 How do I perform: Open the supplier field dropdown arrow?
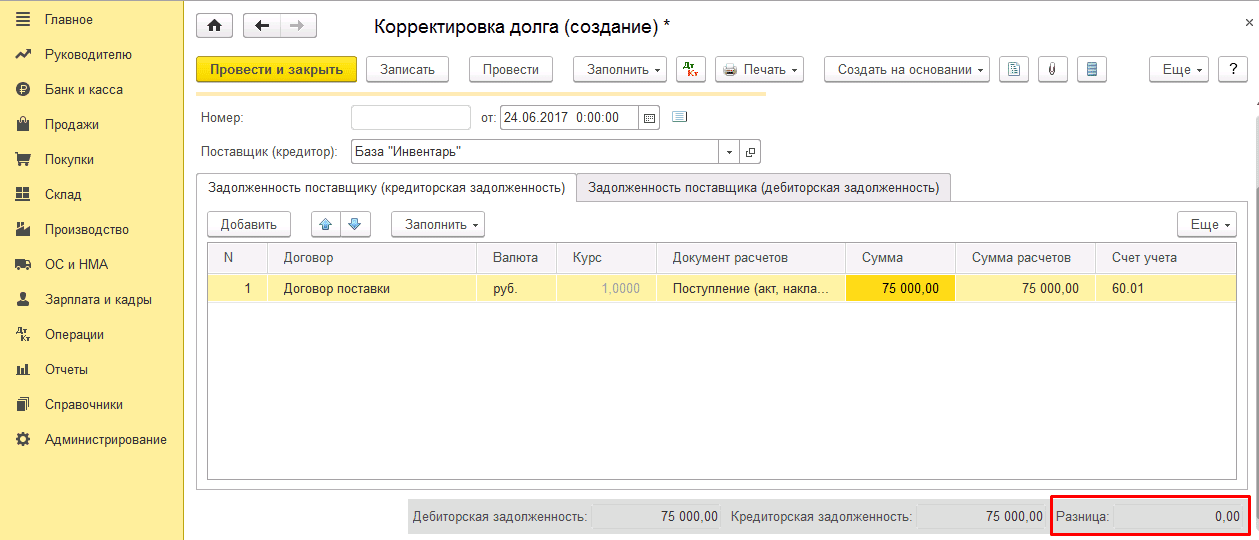coord(729,152)
